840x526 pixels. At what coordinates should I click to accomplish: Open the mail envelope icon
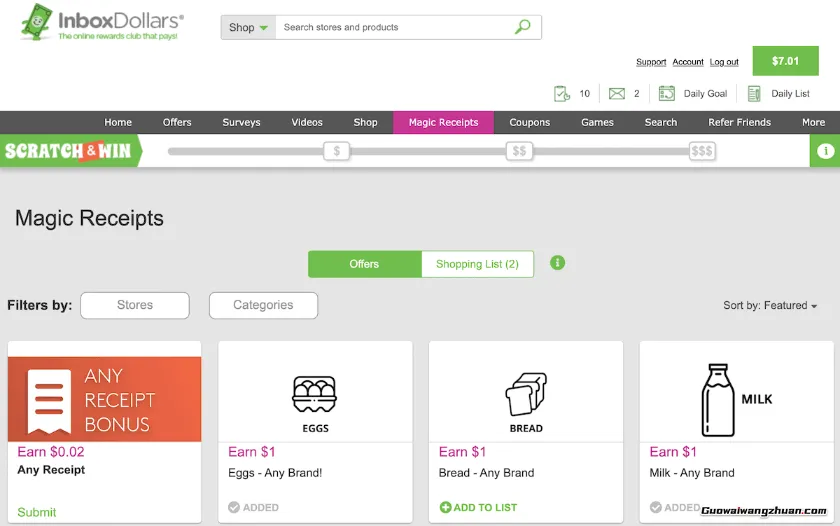coord(617,94)
